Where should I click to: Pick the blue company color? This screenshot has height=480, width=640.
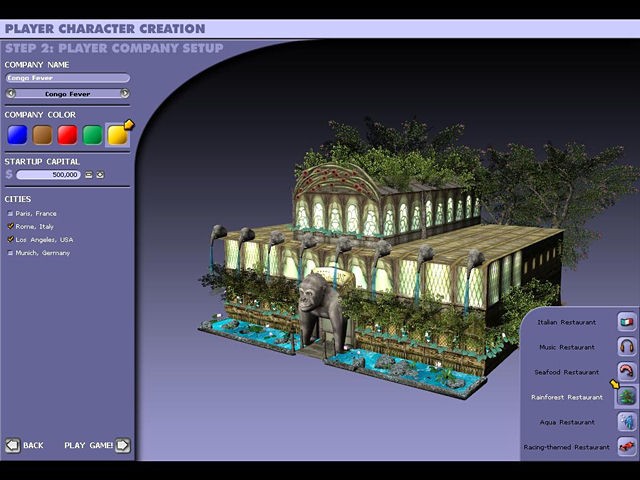click(17, 135)
